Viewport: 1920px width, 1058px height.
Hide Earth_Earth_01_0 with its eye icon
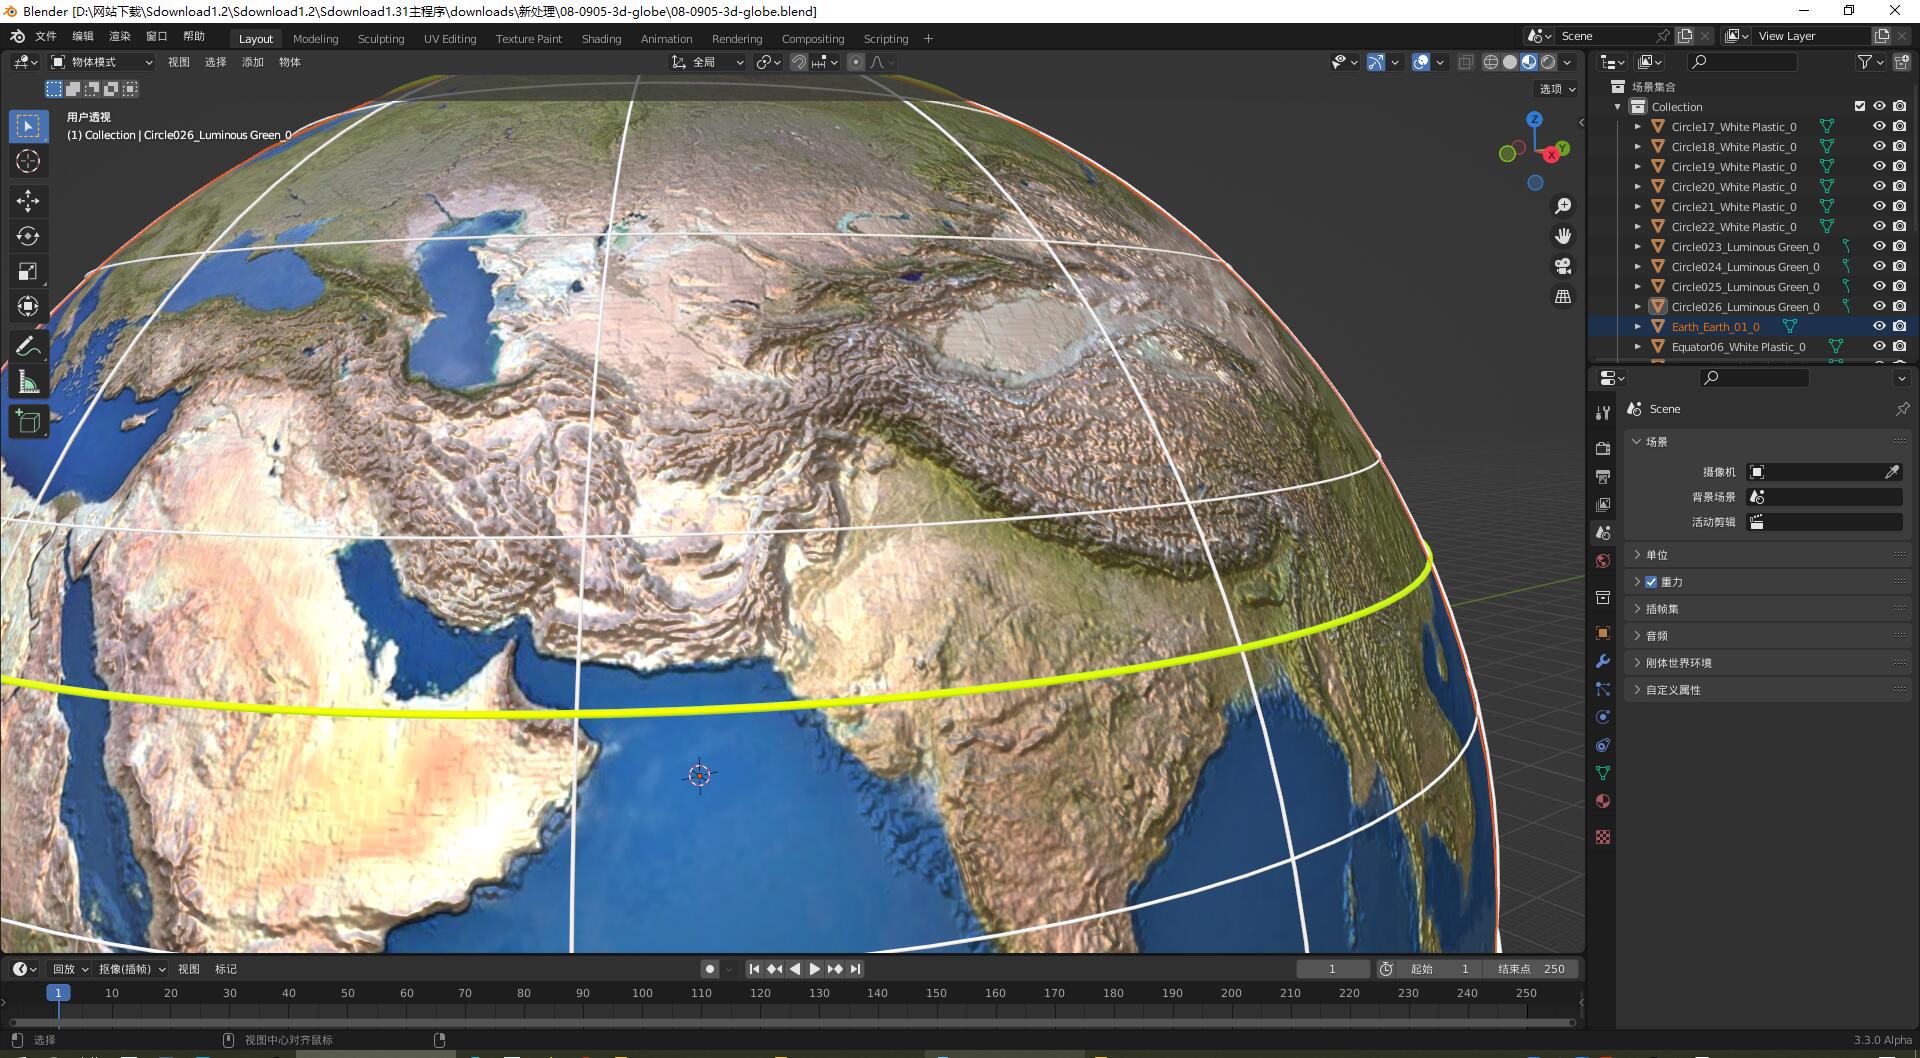[1879, 326]
